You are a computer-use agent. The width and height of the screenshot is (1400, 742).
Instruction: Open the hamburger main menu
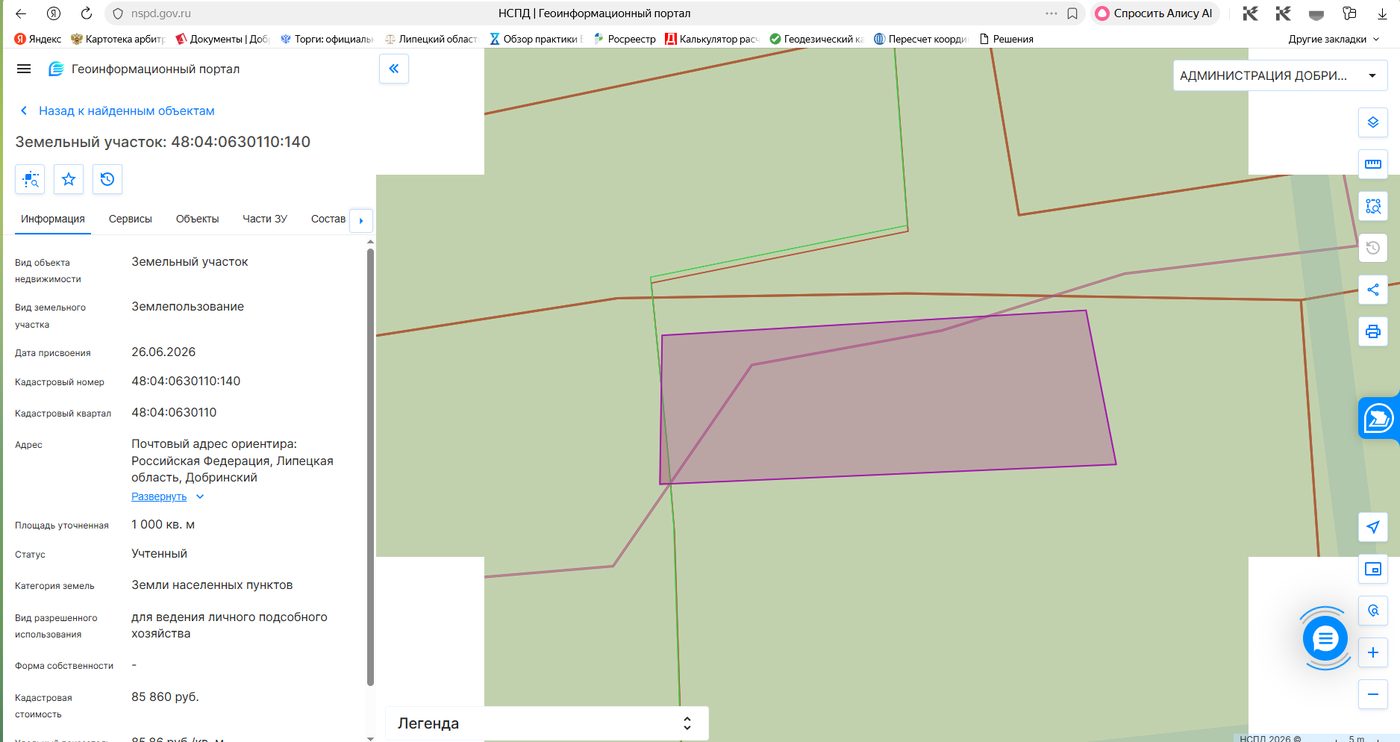point(24,69)
